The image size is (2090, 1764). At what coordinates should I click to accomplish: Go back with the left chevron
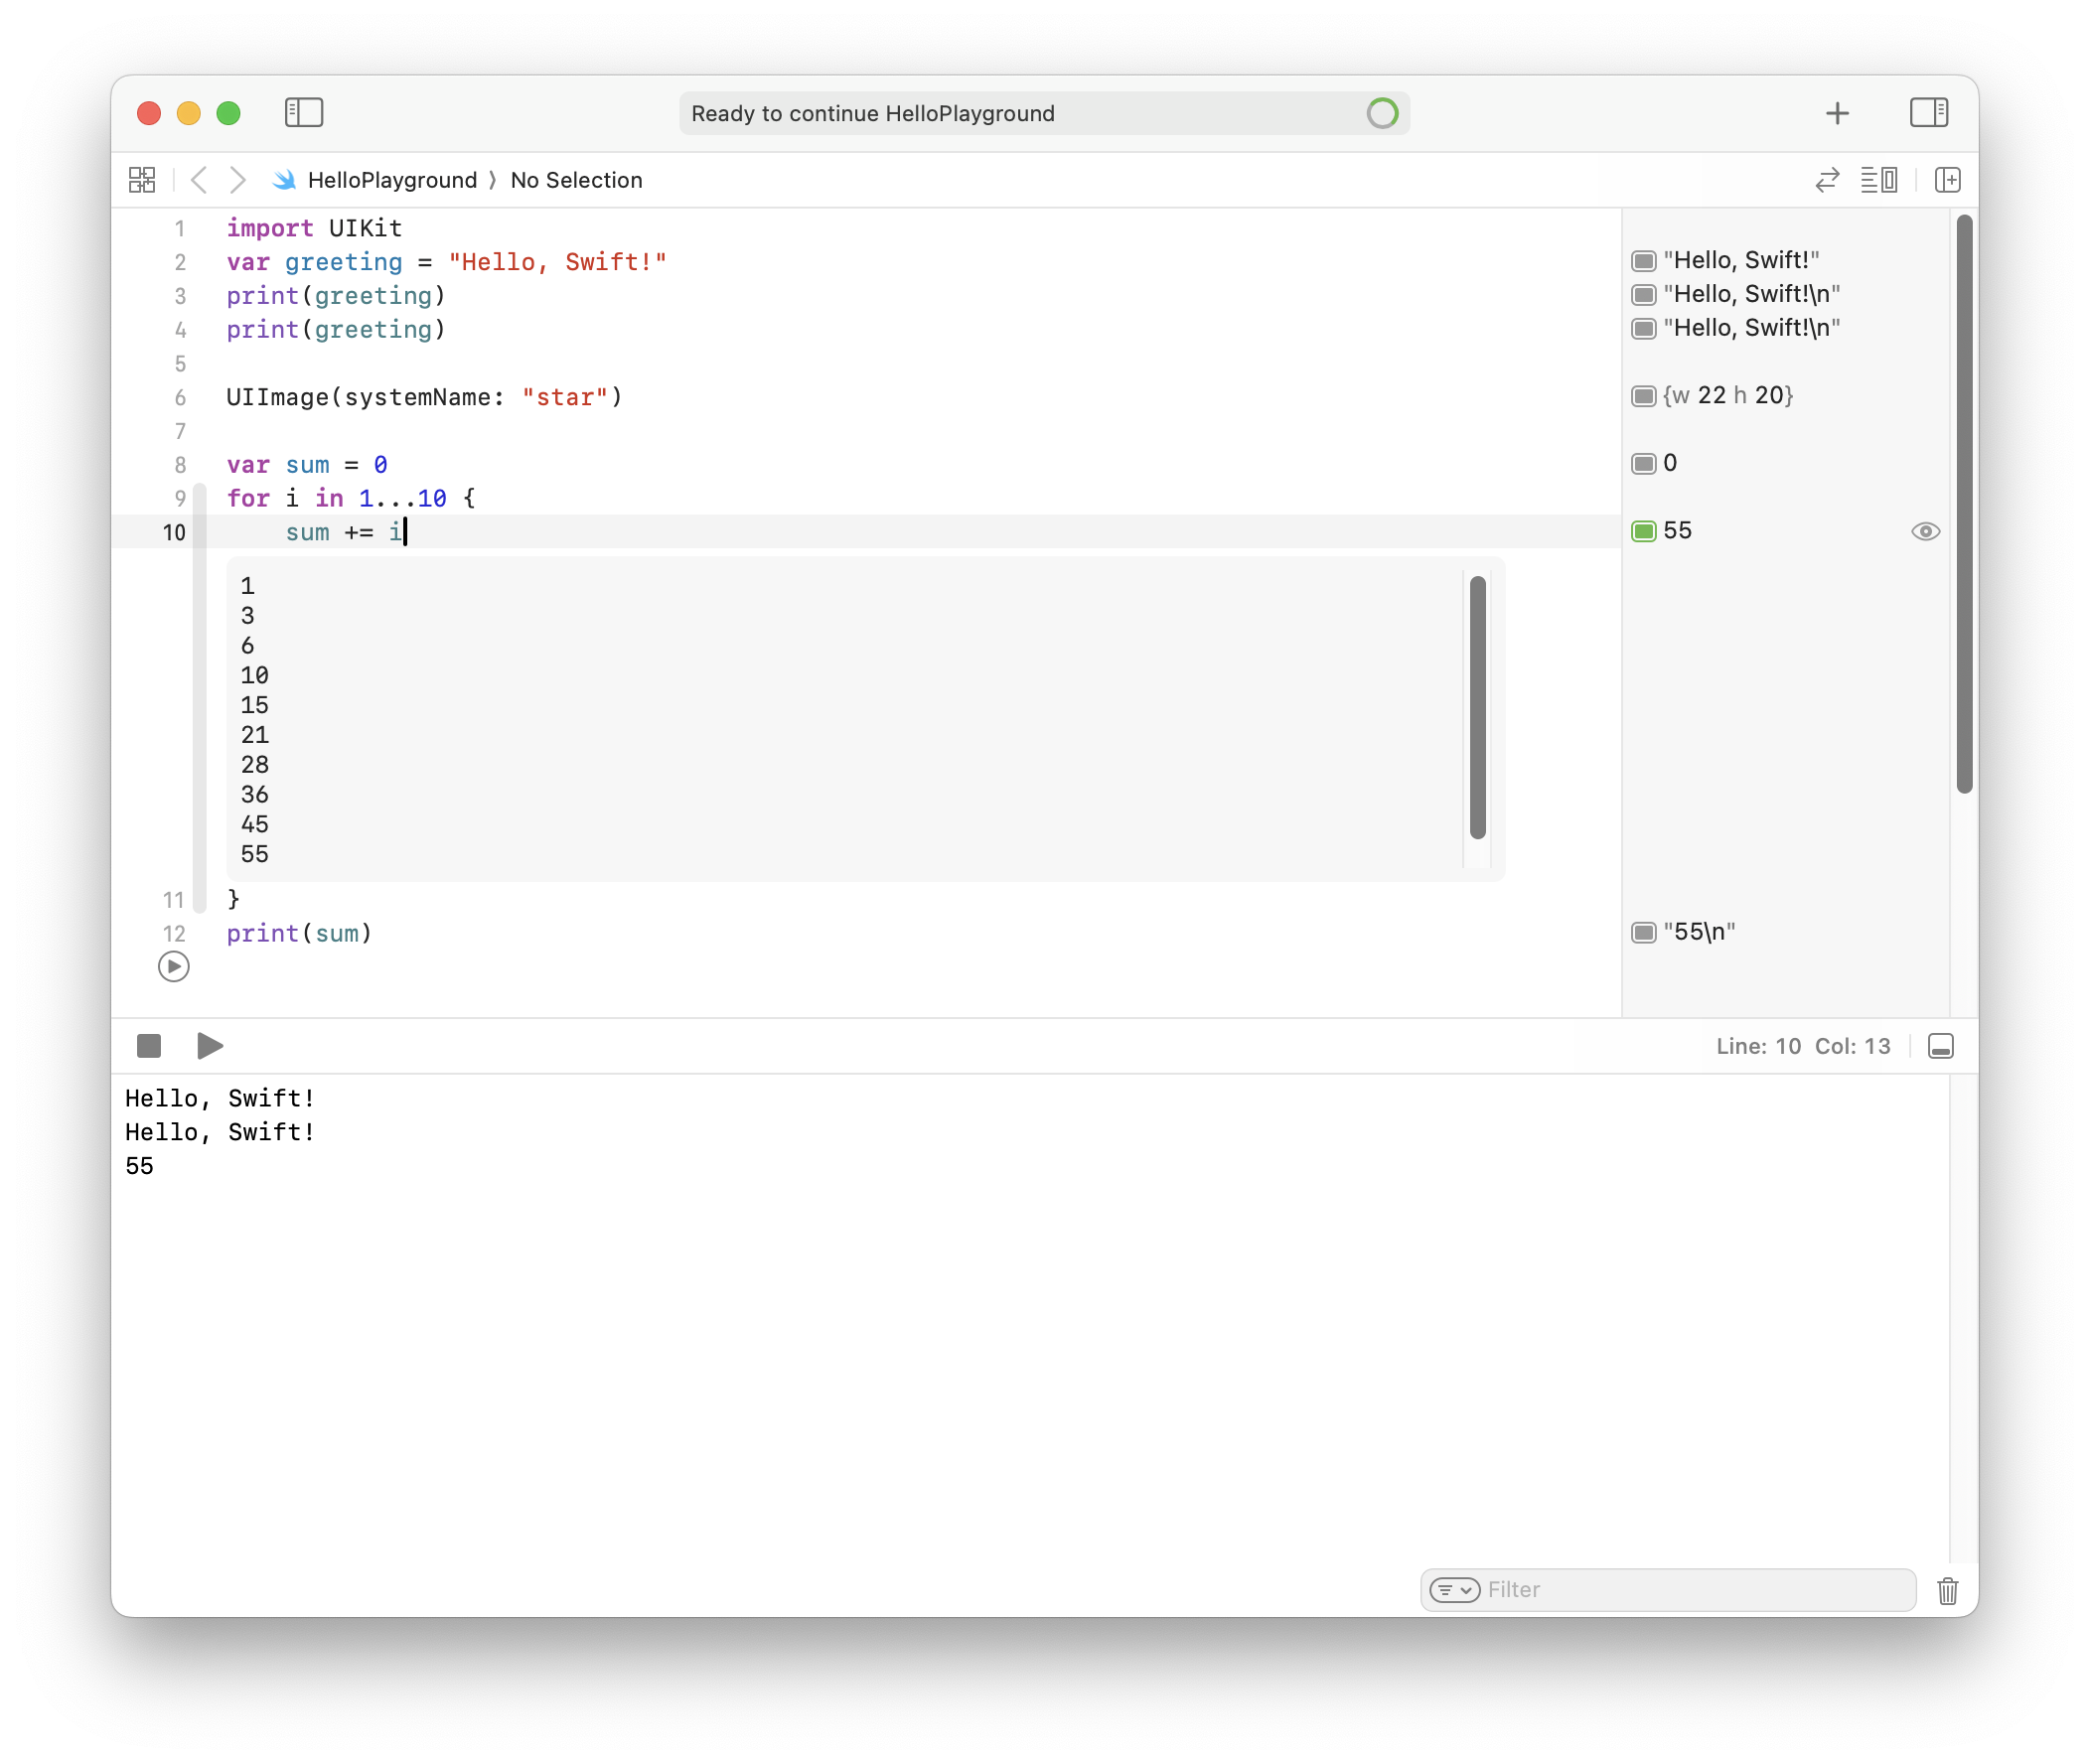point(199,180)
